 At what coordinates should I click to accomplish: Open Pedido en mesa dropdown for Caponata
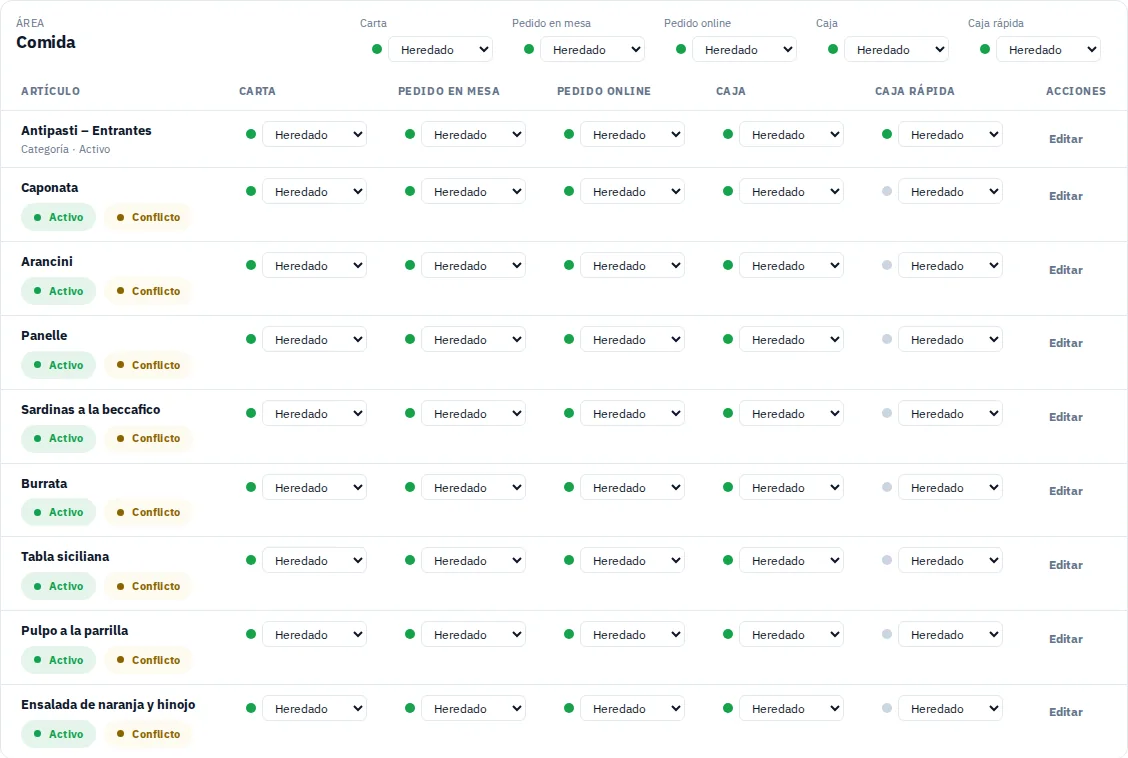click(473, 191)
